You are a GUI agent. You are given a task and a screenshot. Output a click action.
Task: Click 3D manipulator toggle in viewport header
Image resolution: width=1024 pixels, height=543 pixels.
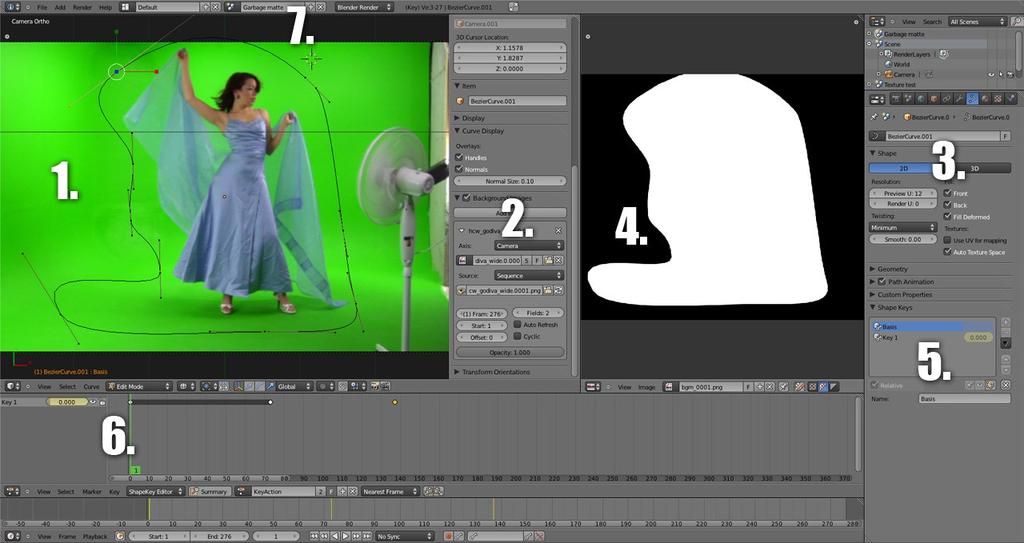click(x=236, y=386)
